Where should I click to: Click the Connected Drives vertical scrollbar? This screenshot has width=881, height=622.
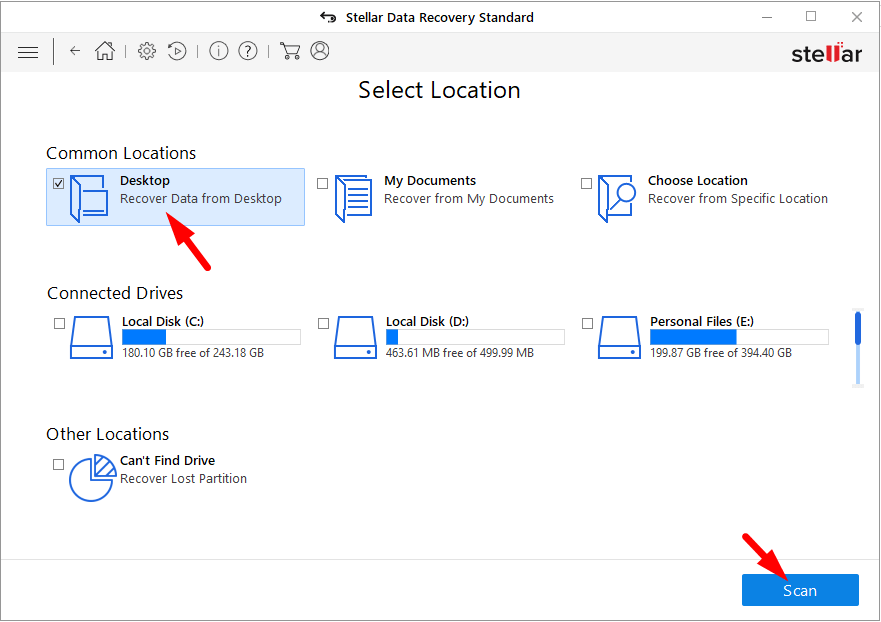[x=858, y=348]
